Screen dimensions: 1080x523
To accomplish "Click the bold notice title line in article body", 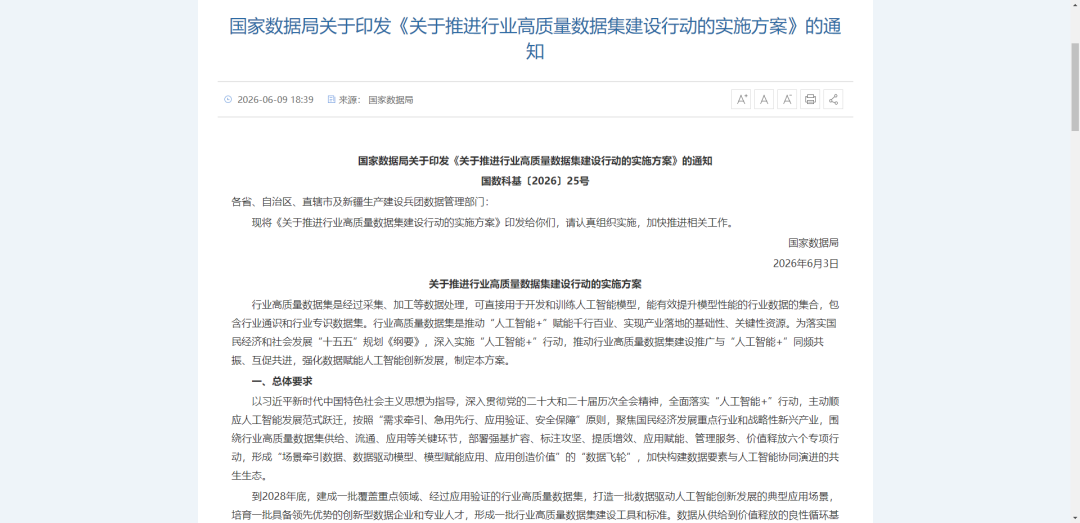I will tap(535, 161).
